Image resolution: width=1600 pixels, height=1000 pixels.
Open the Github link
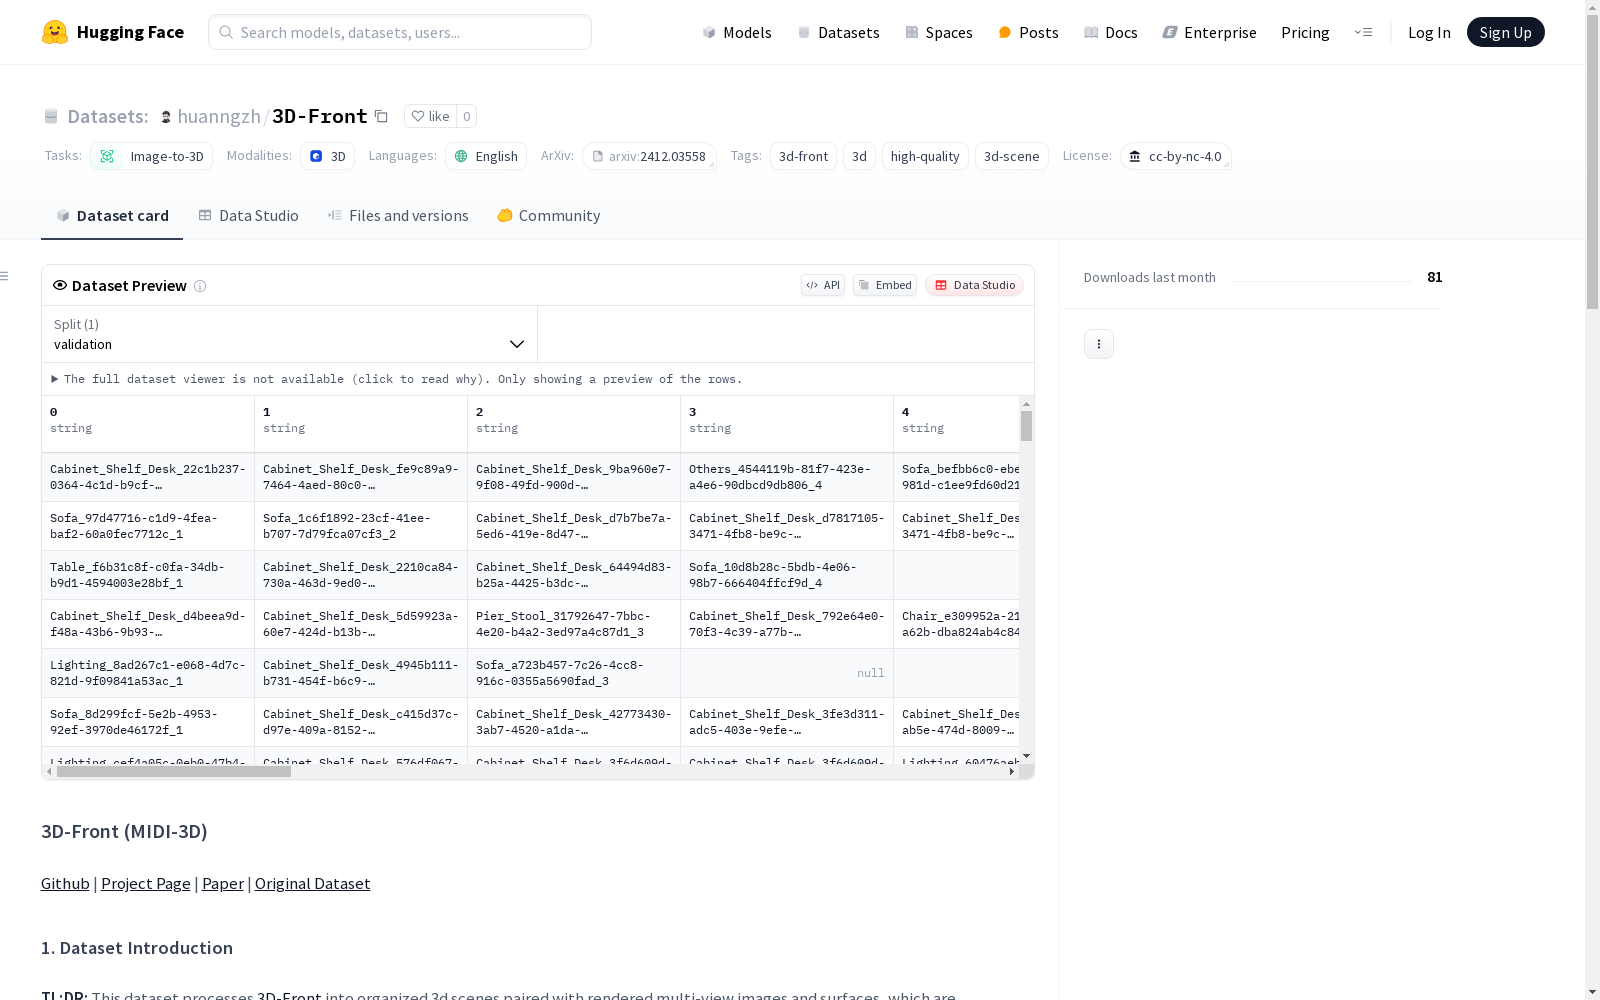pos(65,884)
